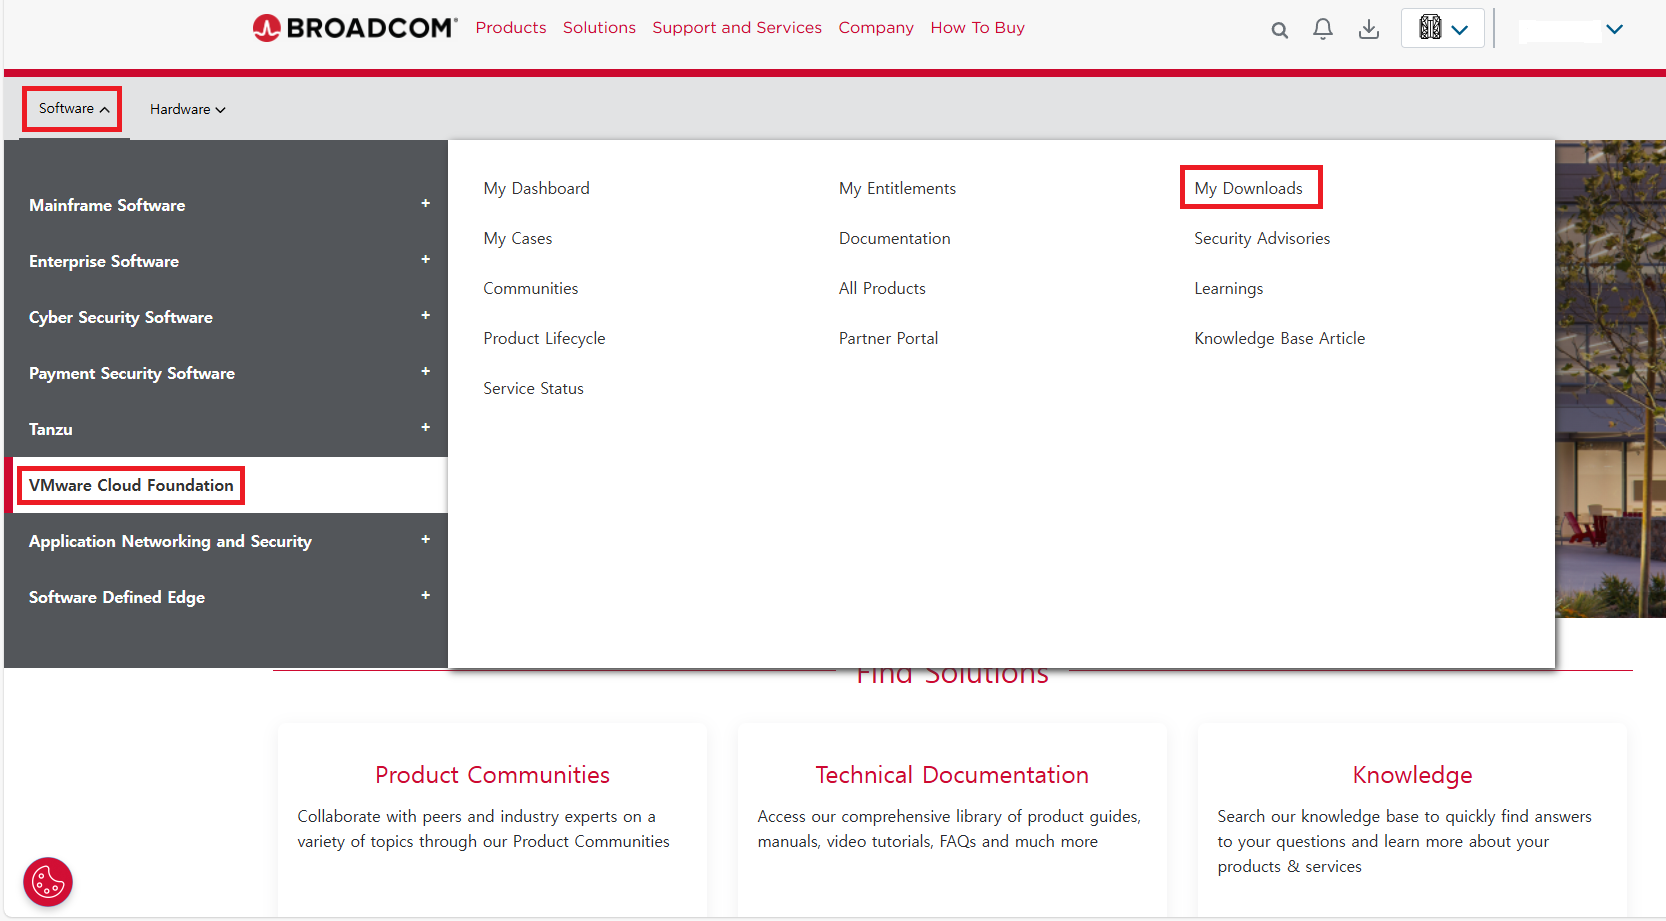Open the Solutions top menu
This screenshot has height=921, width=1666.
click(x=599, y=28)
